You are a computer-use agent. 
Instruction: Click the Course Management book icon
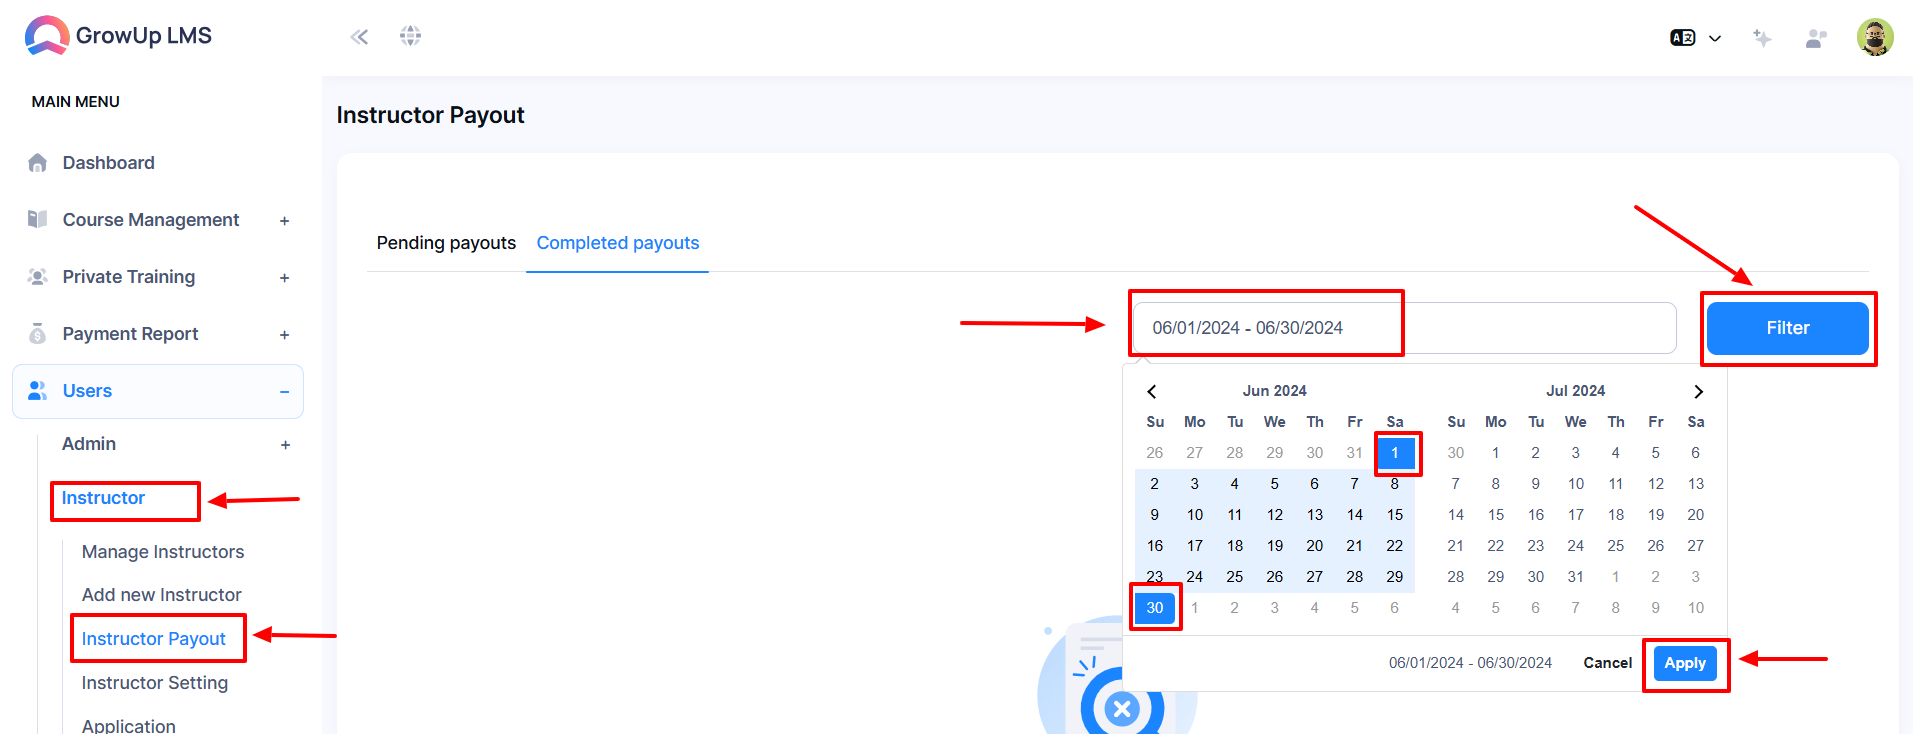(x=38, y=219)
